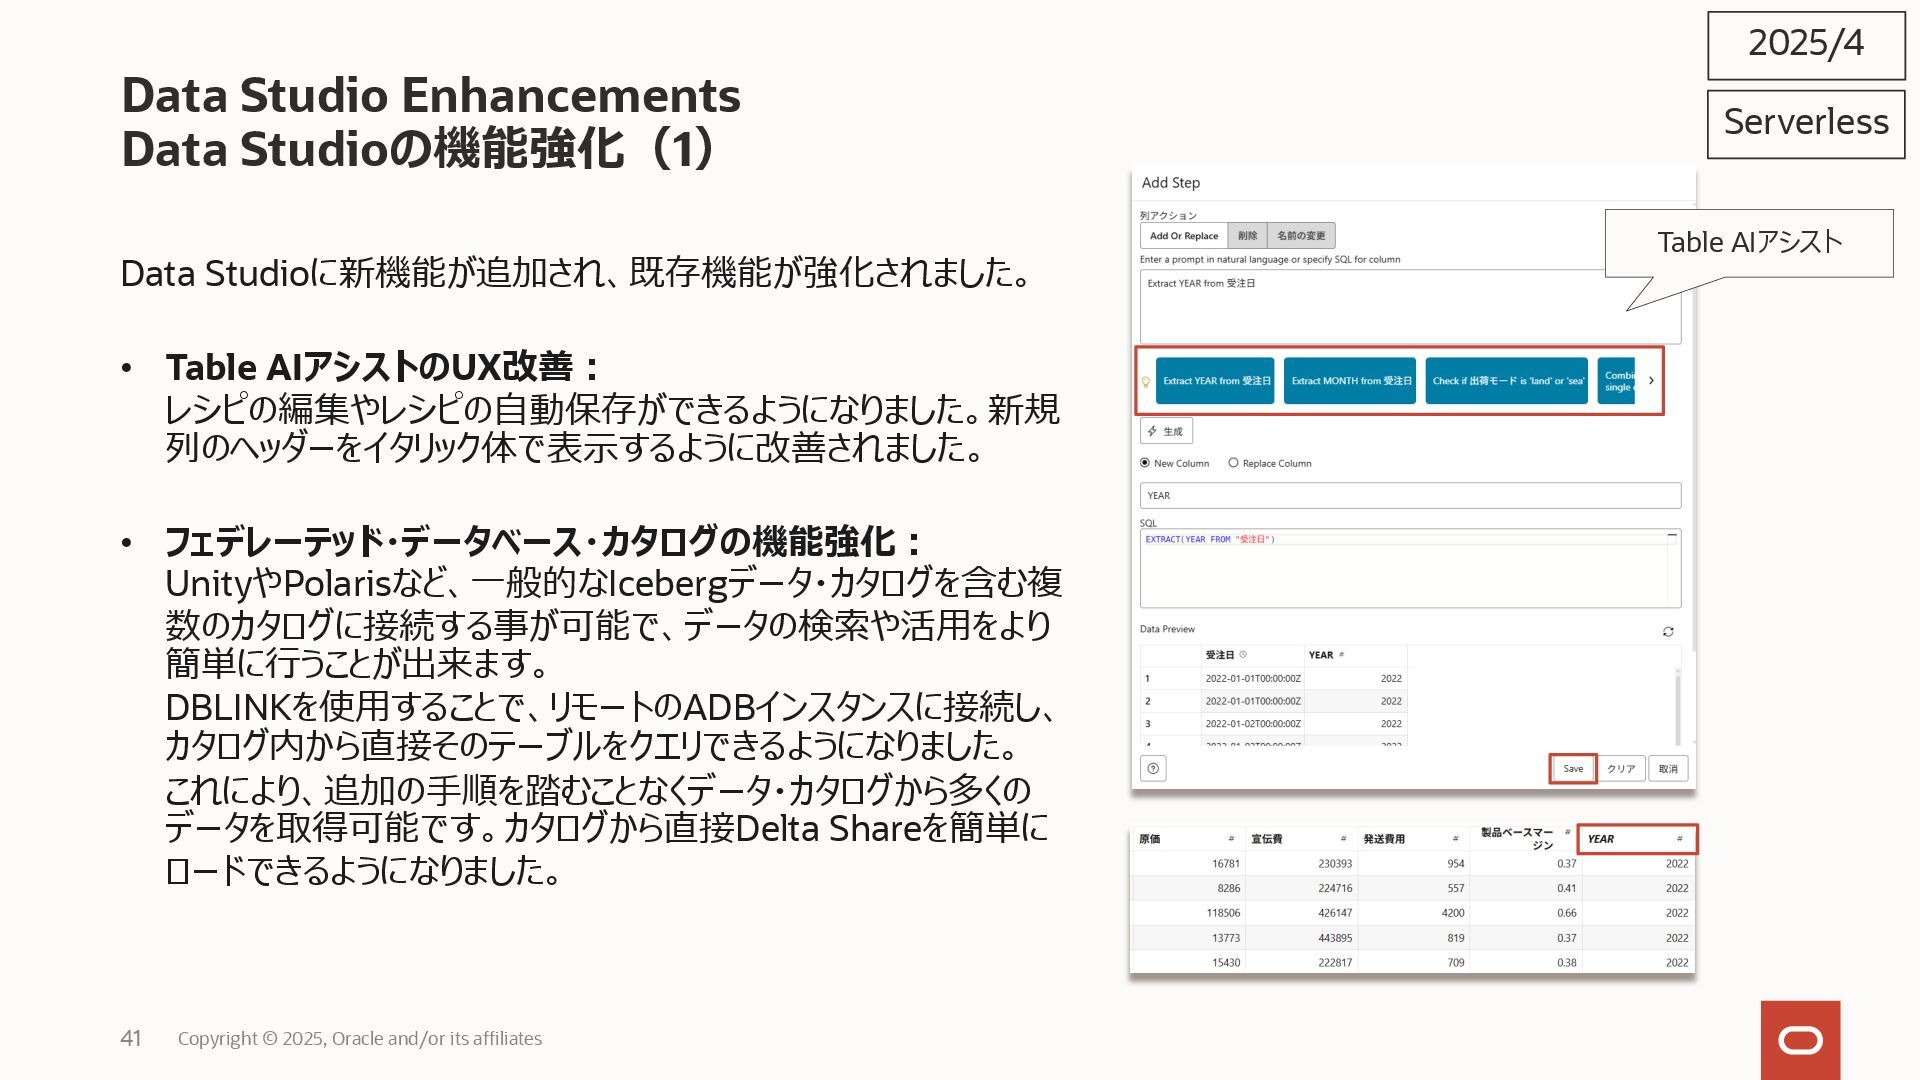Click the # icon in YEAR preview header
The image size is (1920, 1080).
tap(1342, 655)
